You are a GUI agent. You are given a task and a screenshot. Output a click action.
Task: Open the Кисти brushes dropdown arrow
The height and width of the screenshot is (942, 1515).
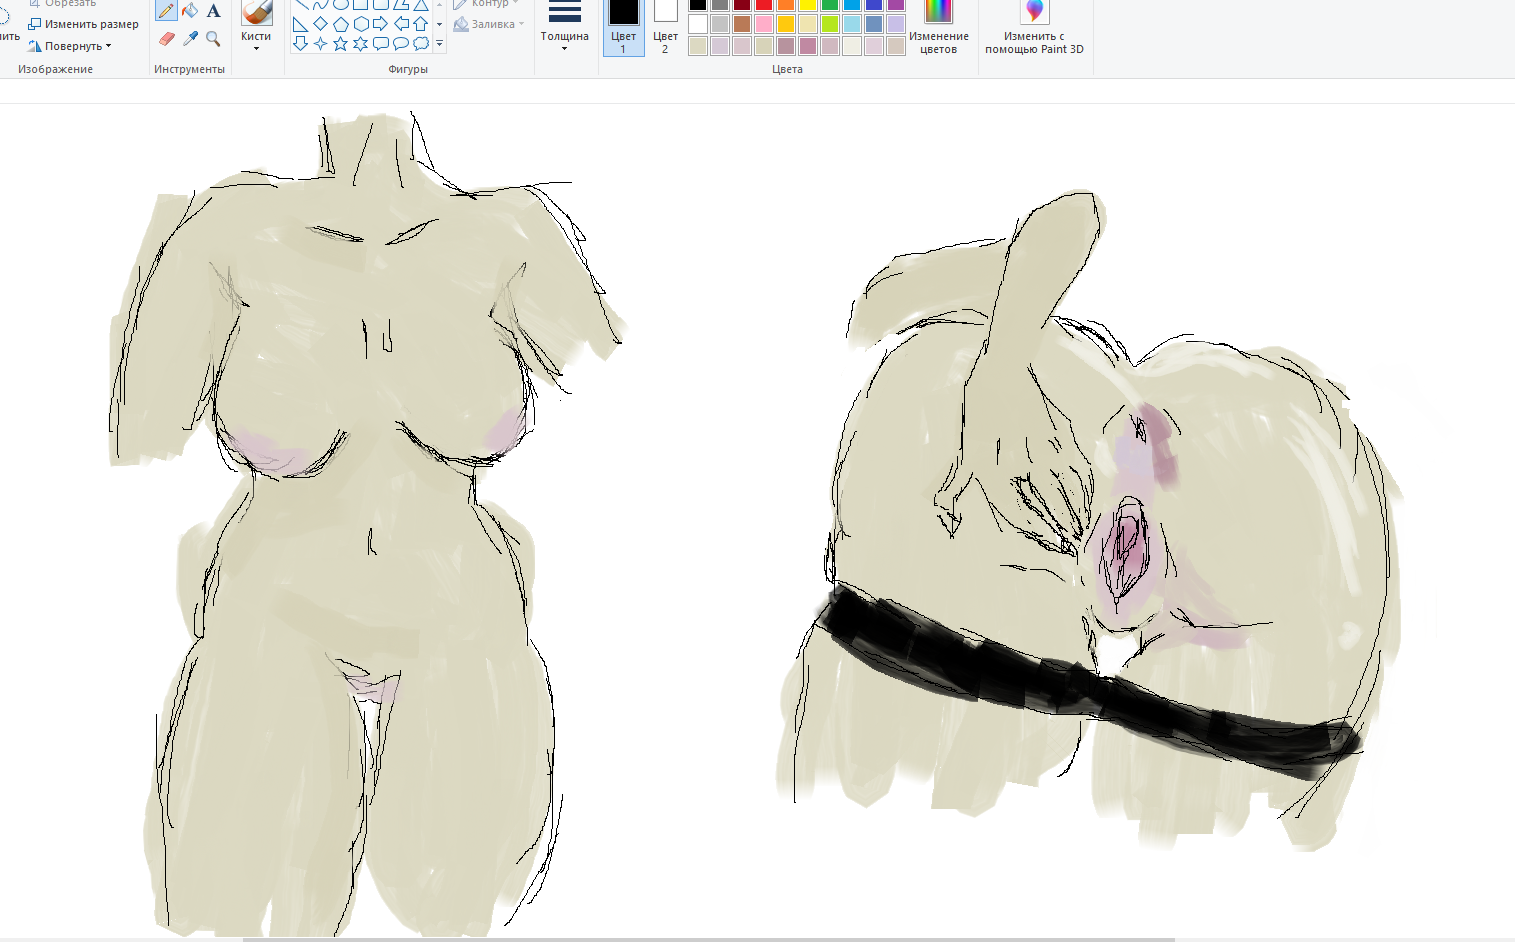coord(256,48)
